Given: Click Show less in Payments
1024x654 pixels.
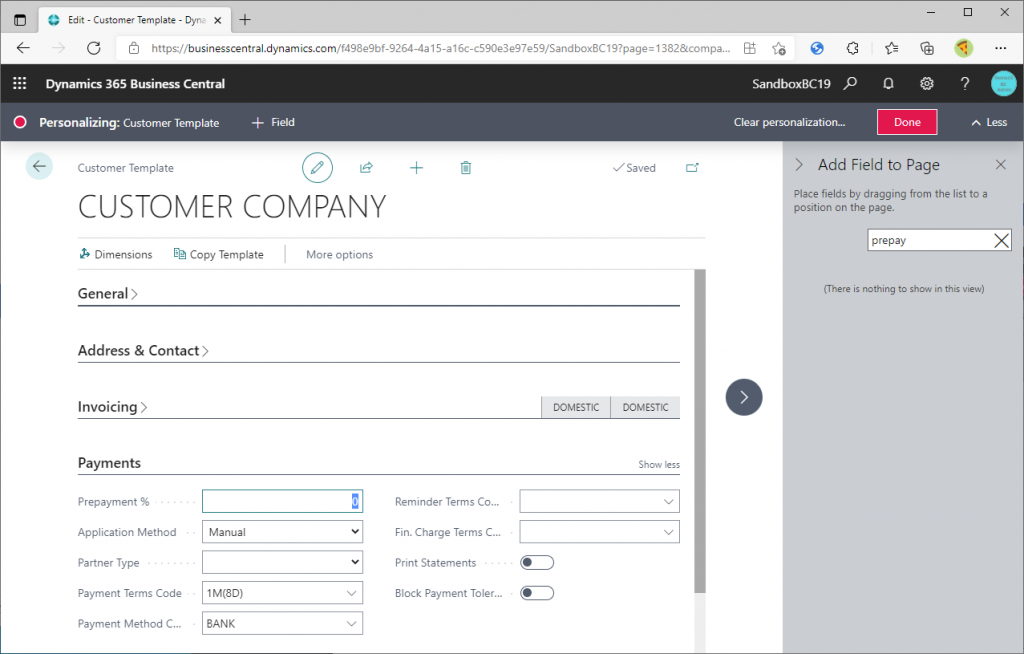Looking at the screenshot, I should (x=659, y=465).
